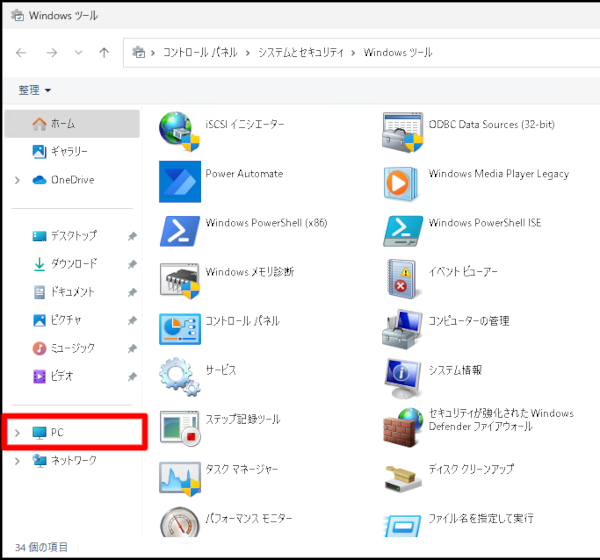Click the システム情報 monitor icon
The width and height of the screenshot is (600, 560).
point(403,378)
